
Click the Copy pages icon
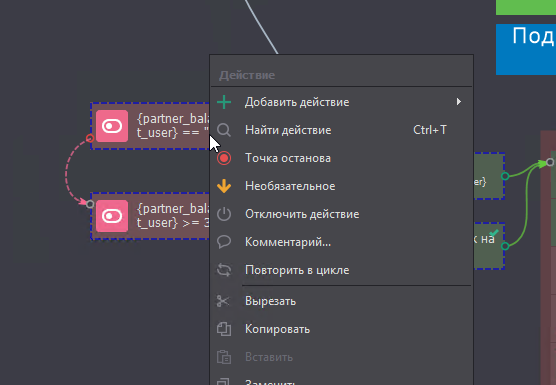pos(224,329)
